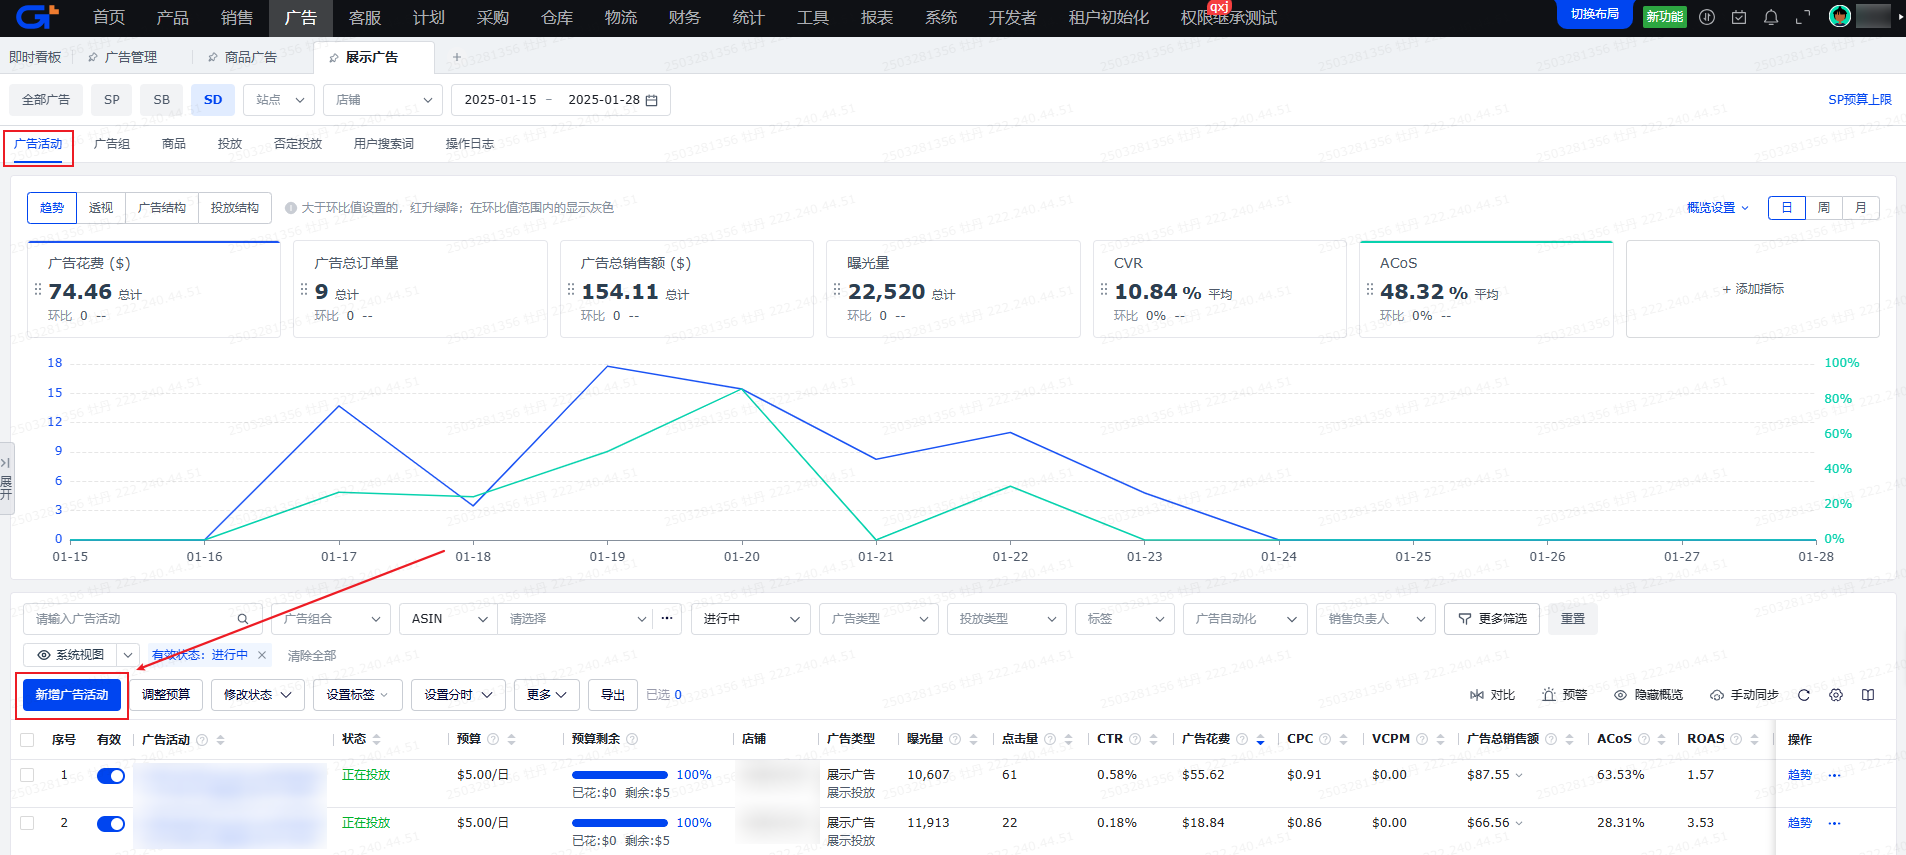The image size is (1906, 855).
Task: Open the book guide icon
Action: click(x=1868, y=695)
